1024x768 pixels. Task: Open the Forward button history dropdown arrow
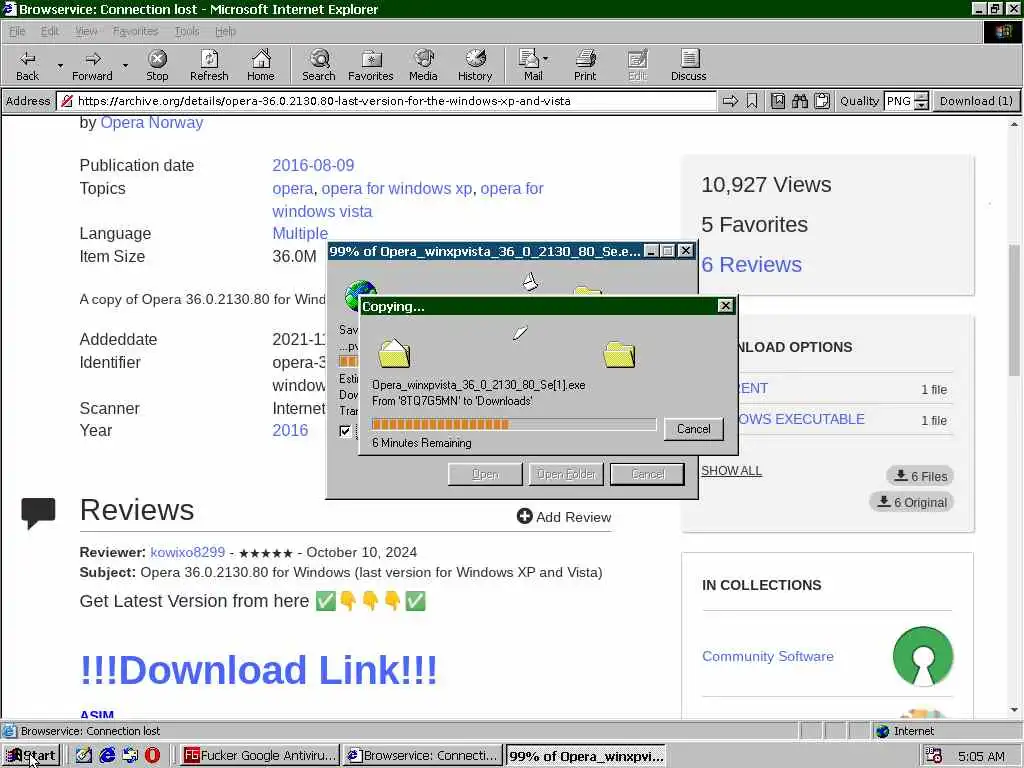pyautogui.click(x=125, y=65)
